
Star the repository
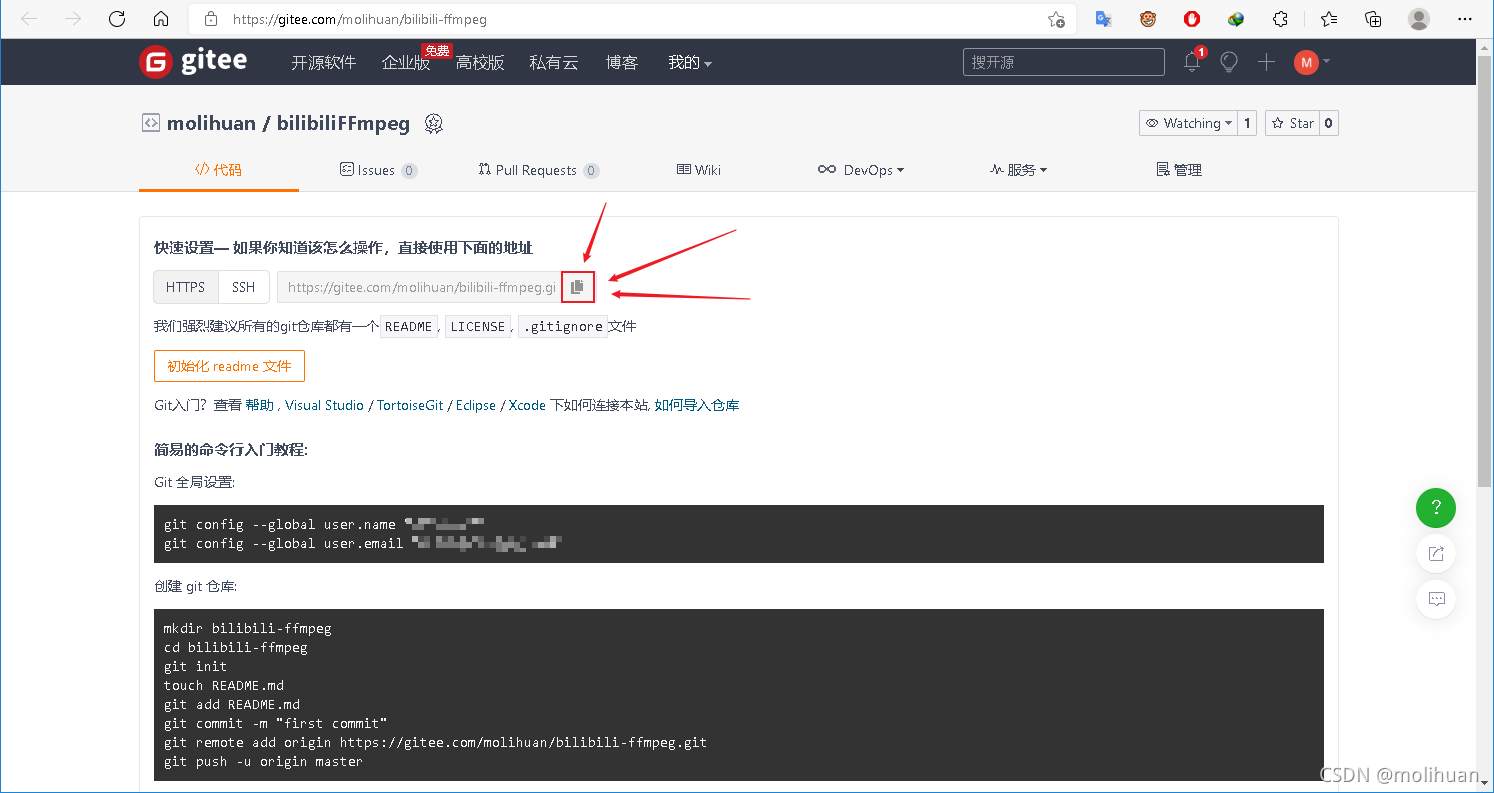(x=1292, y=123)
